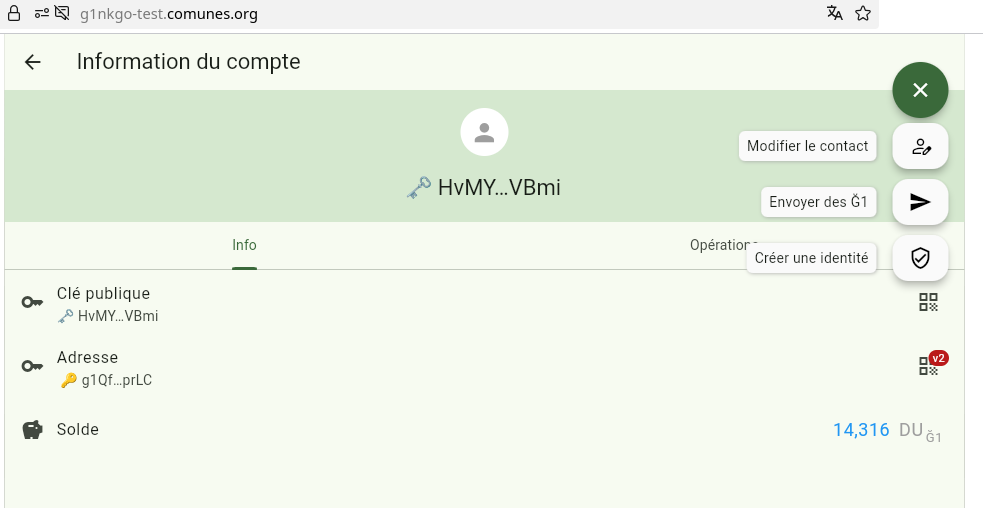The height and width of the screenshot is (508, 983).
Task: Show QR code for public key
Action: (x=928, y=303)
